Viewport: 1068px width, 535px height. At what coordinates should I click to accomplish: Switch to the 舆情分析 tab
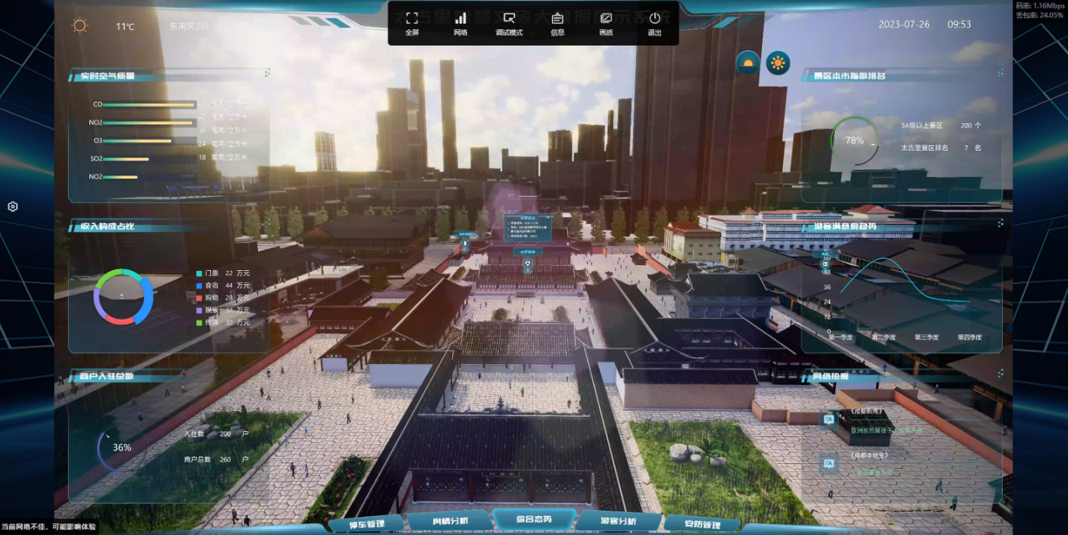(x=447, y=521)
